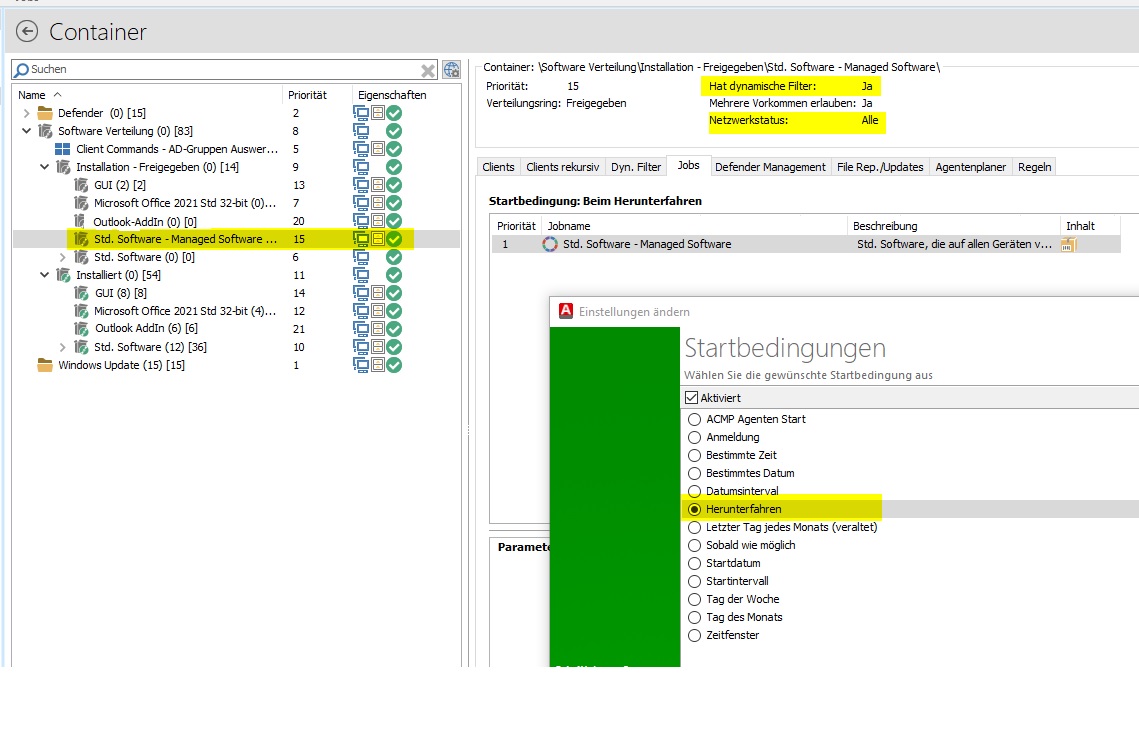Click clients icon in Windows Update row

click(x=361, y=365)
